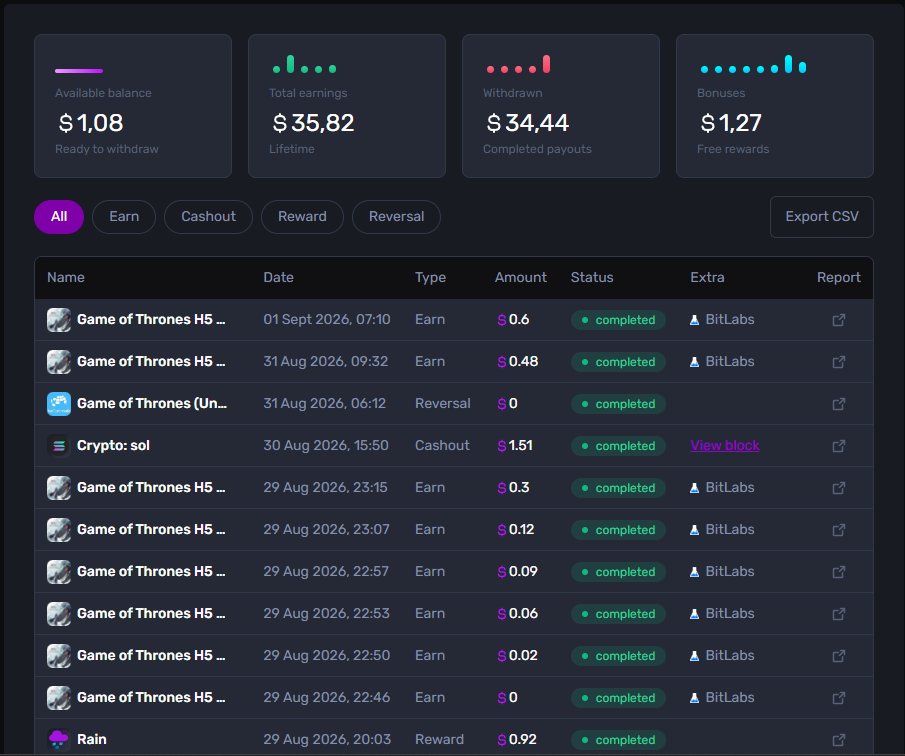The height and width of the screenshot is (756, 905).
Task: Click BitLabs flask icon in $0.6 row
Action: [694, 320]
